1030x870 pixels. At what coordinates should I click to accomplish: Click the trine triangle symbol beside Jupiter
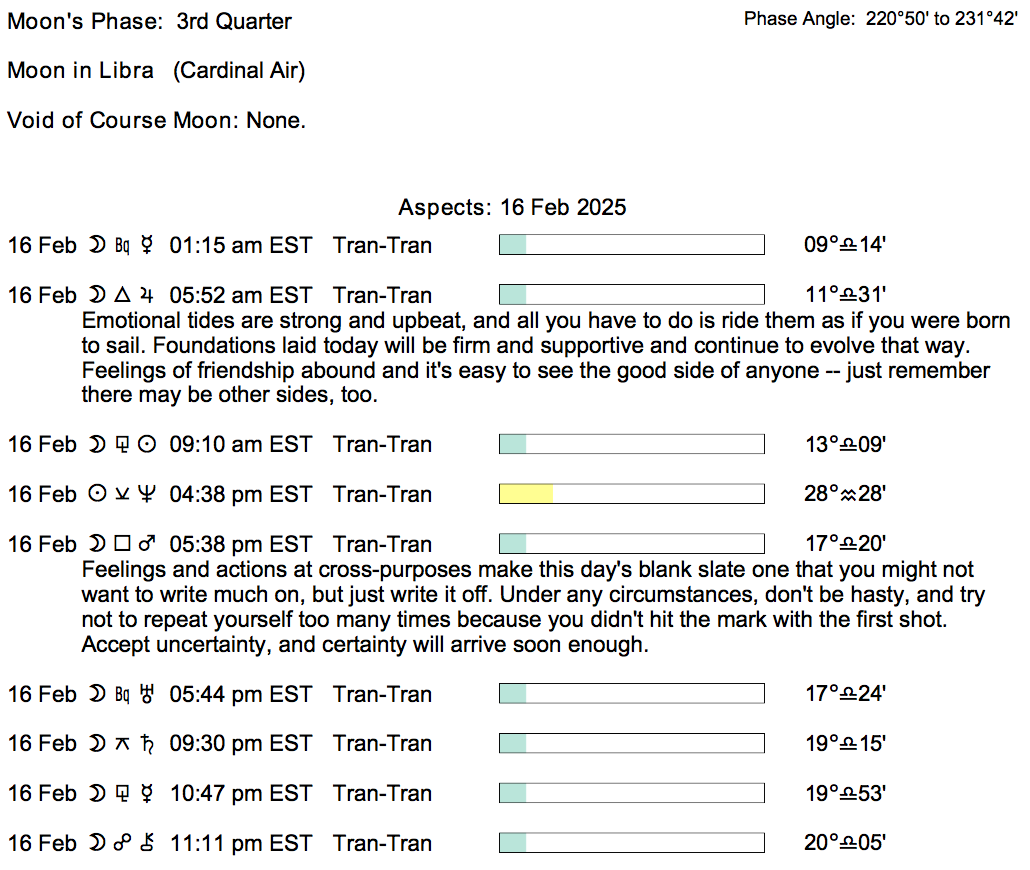123,295
